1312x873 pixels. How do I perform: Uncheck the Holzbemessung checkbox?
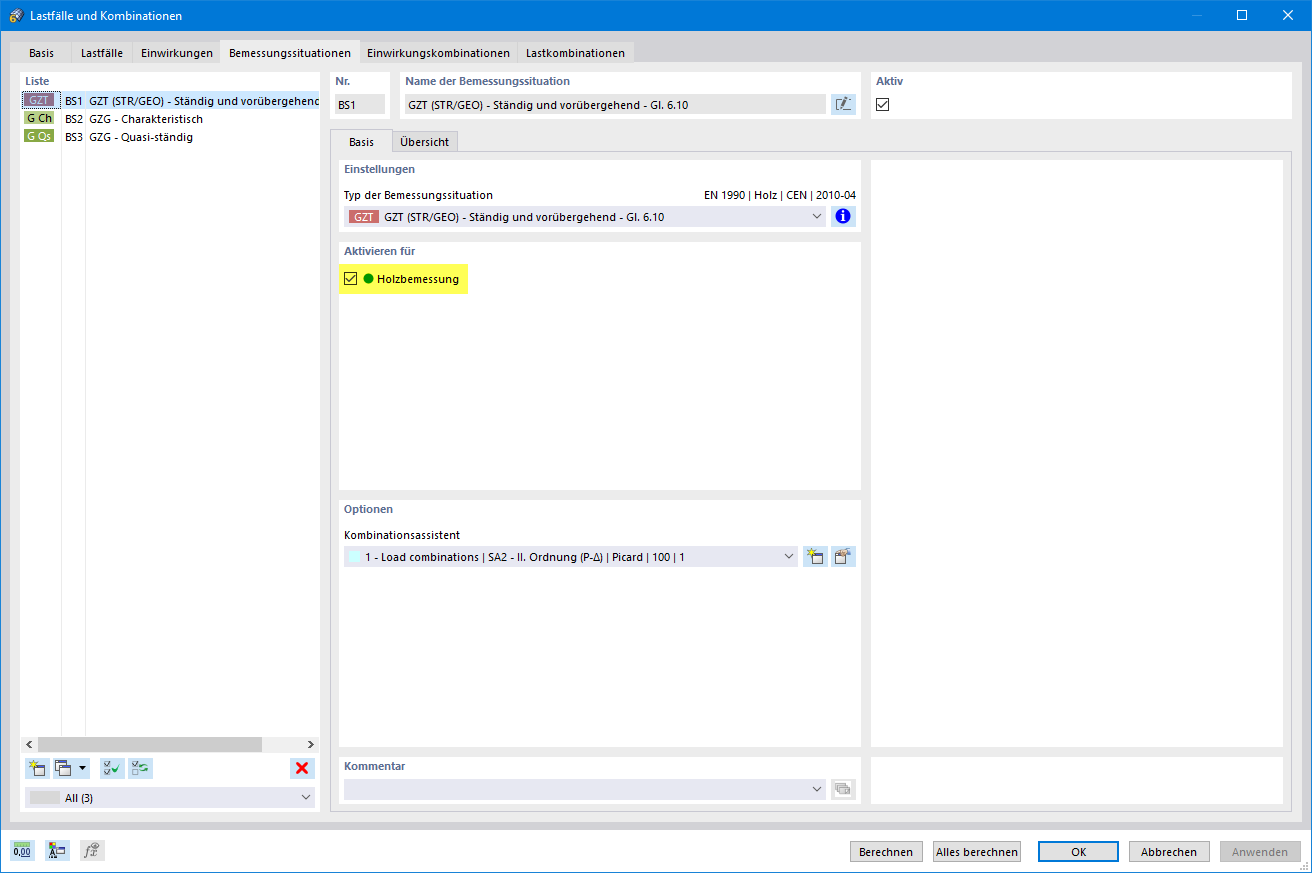point(350,279)
